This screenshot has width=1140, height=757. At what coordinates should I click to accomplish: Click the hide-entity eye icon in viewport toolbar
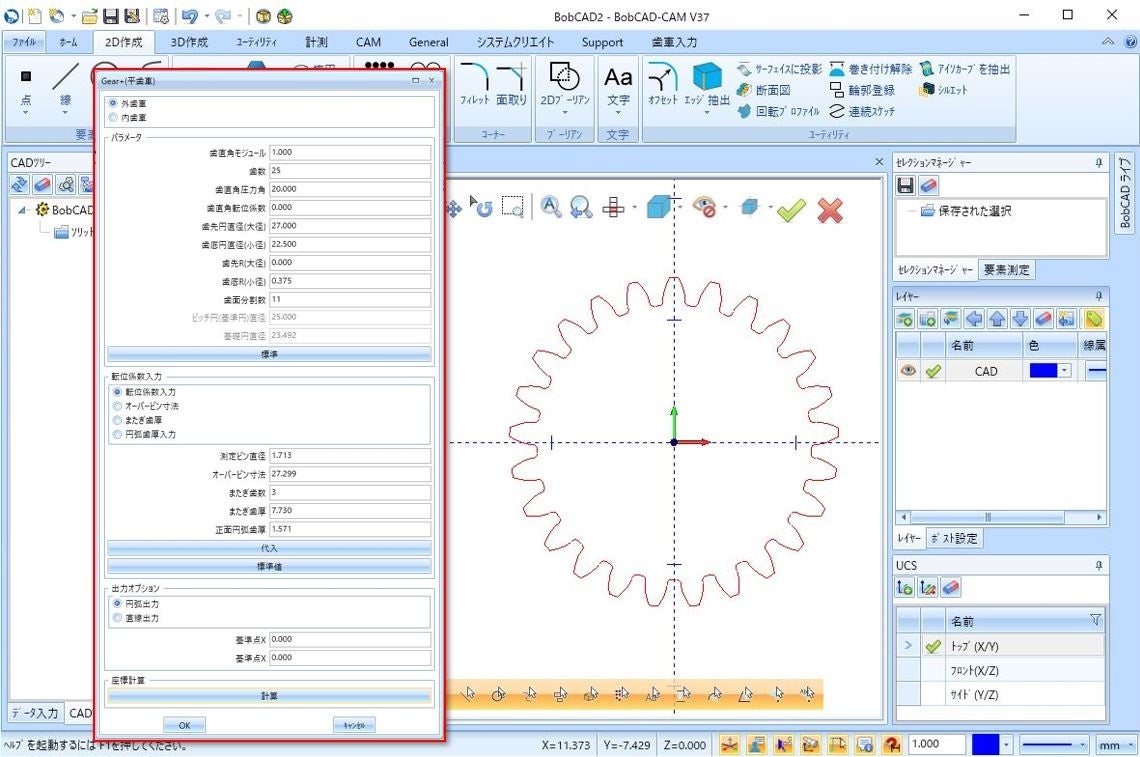[x=704, y=208]
